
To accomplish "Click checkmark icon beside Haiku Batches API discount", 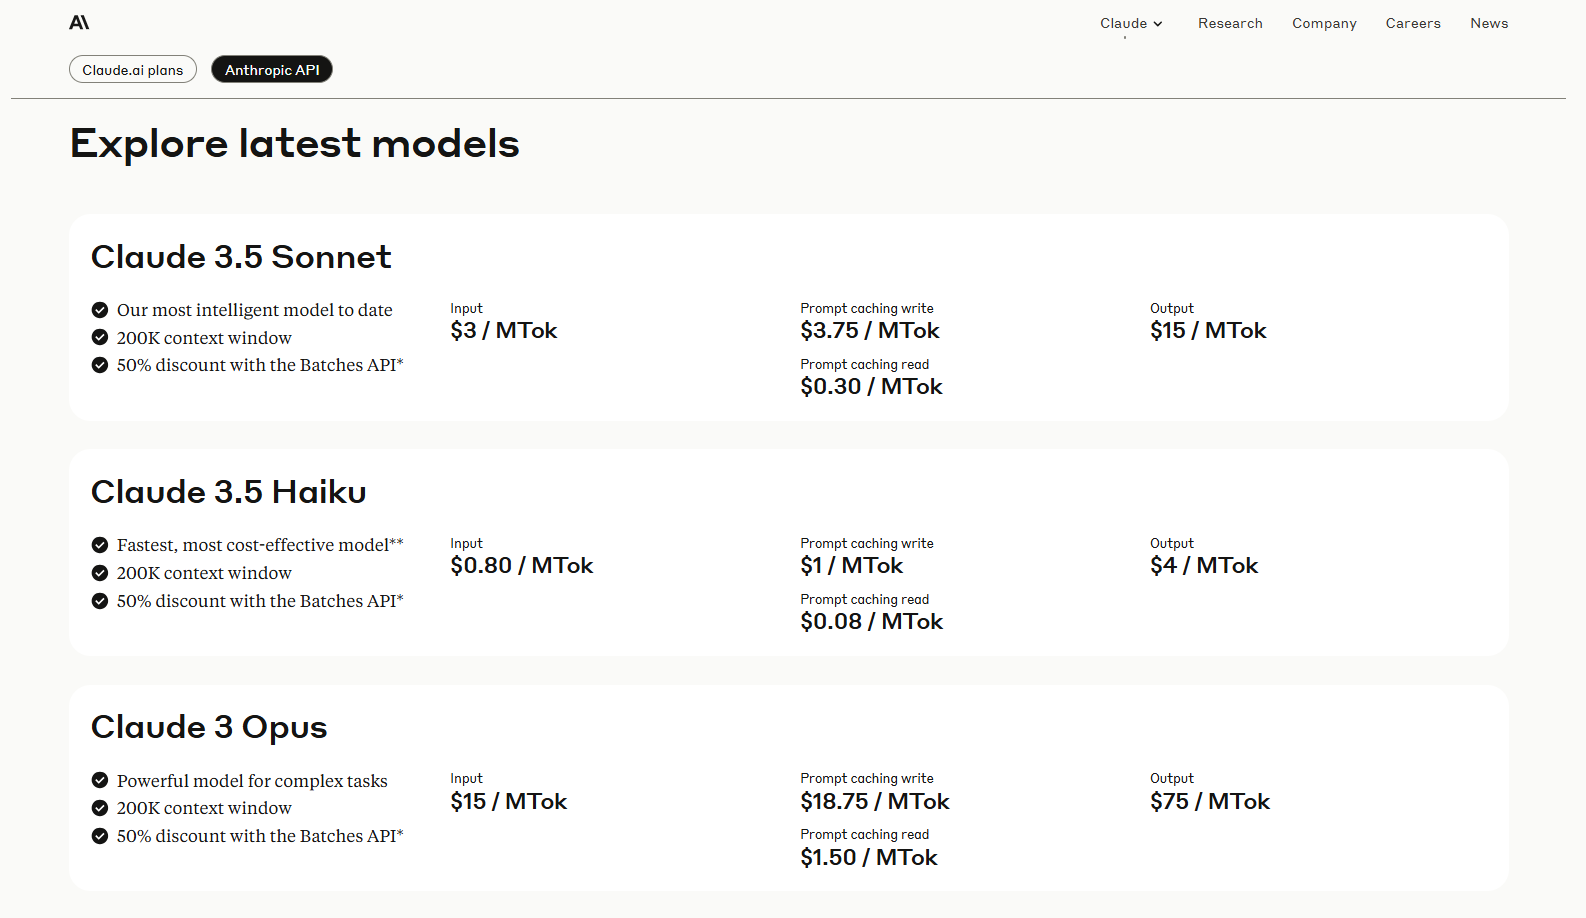I will (100, 601).
